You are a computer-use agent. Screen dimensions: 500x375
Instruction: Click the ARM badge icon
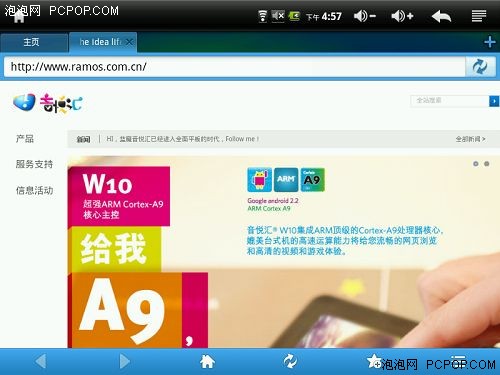click(286, 180)
